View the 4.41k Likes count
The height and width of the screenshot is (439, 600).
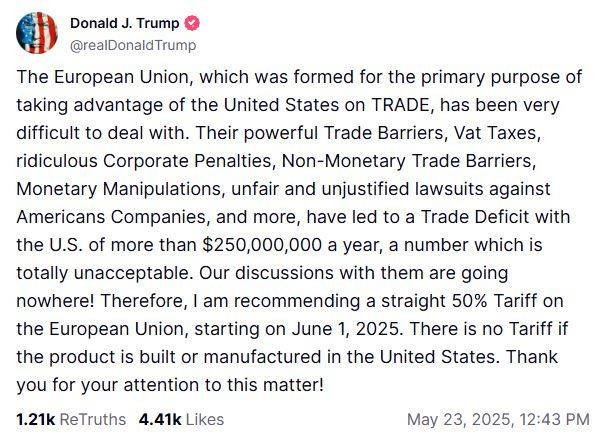[x=160, y=419]
